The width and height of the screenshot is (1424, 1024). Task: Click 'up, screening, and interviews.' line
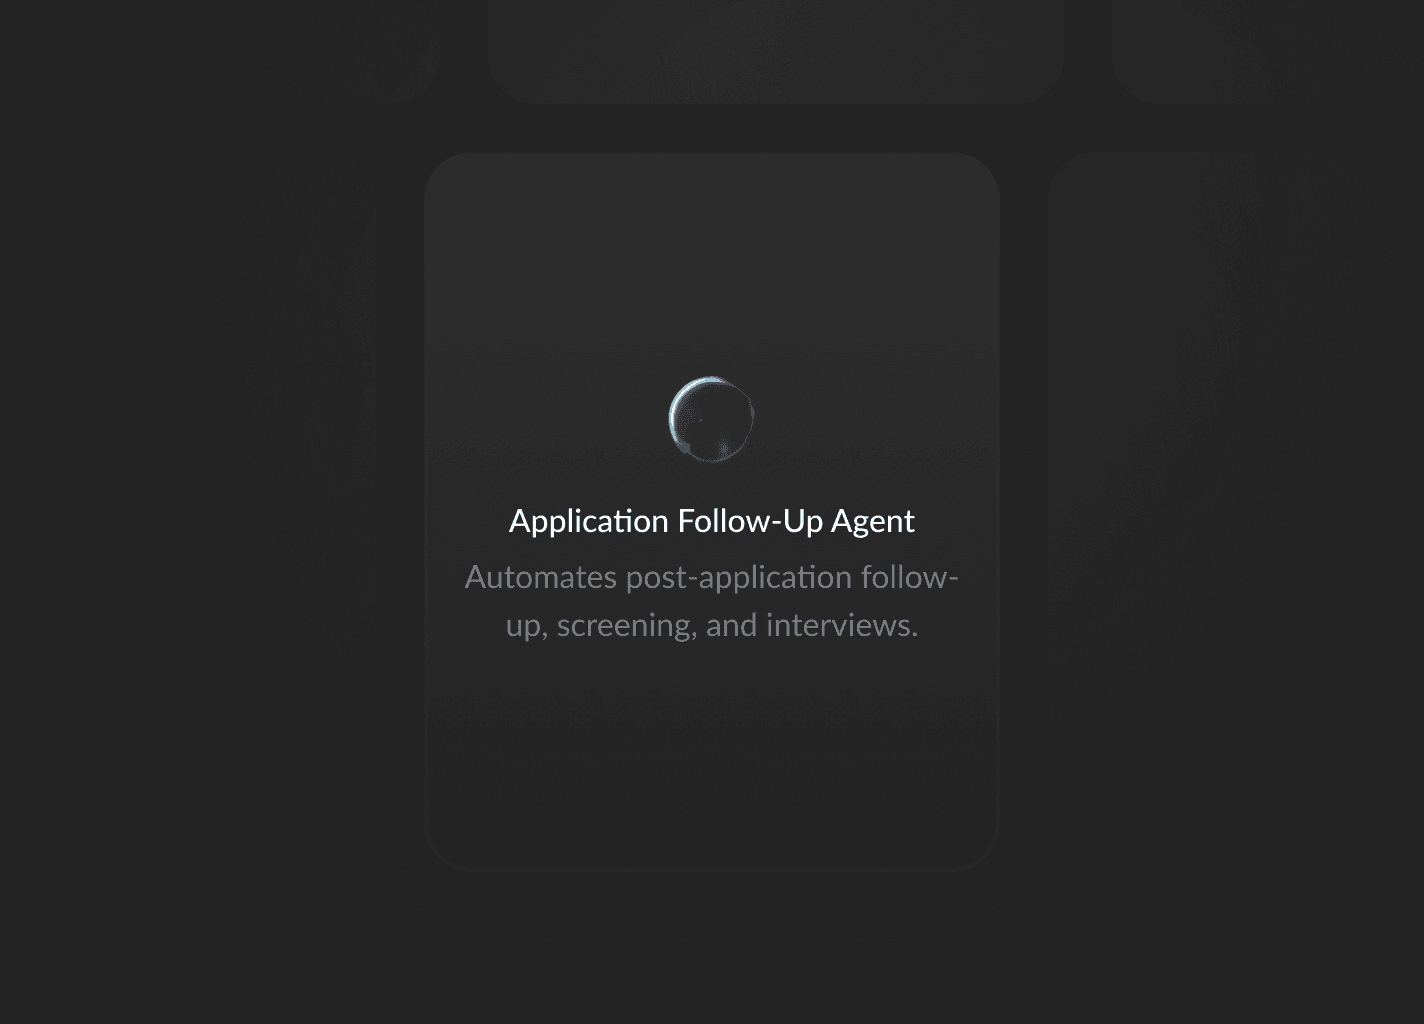coord(712,625)
